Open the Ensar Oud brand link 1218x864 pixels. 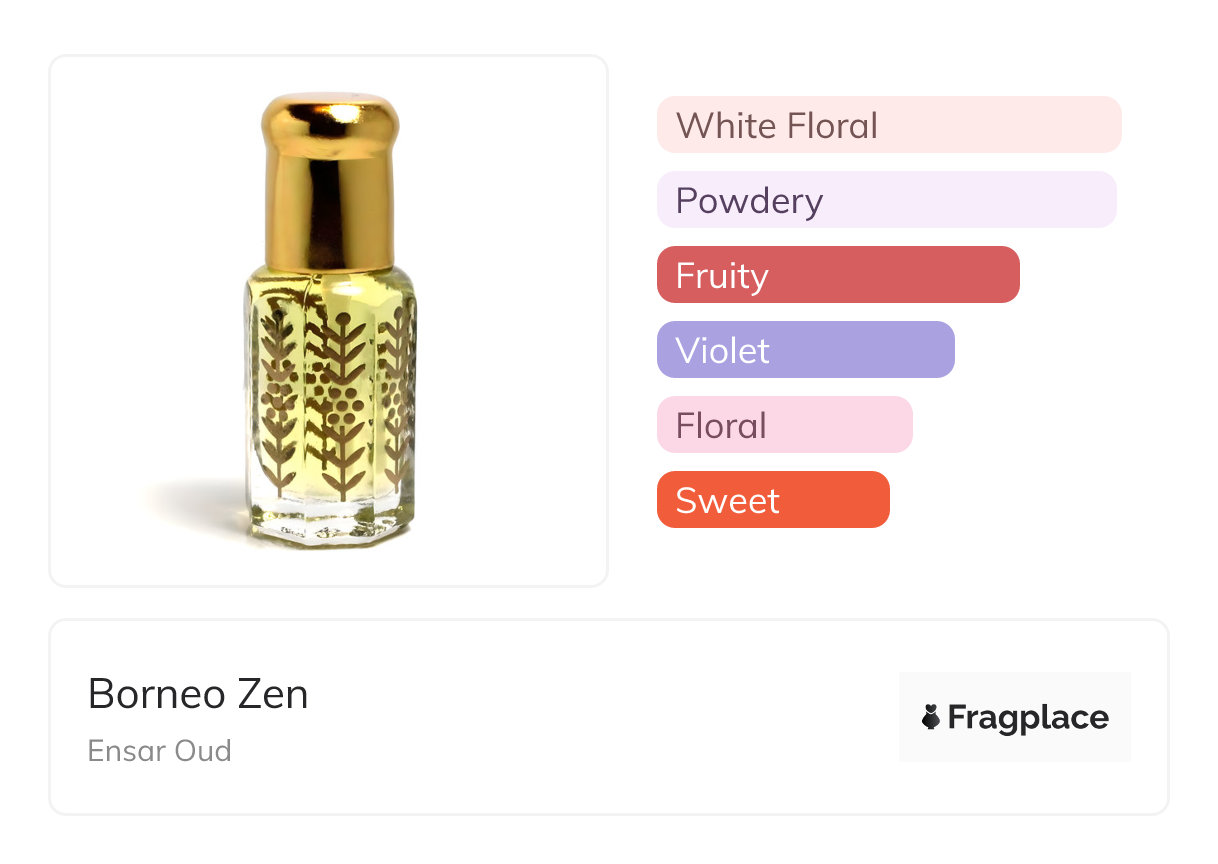point(159,750)
